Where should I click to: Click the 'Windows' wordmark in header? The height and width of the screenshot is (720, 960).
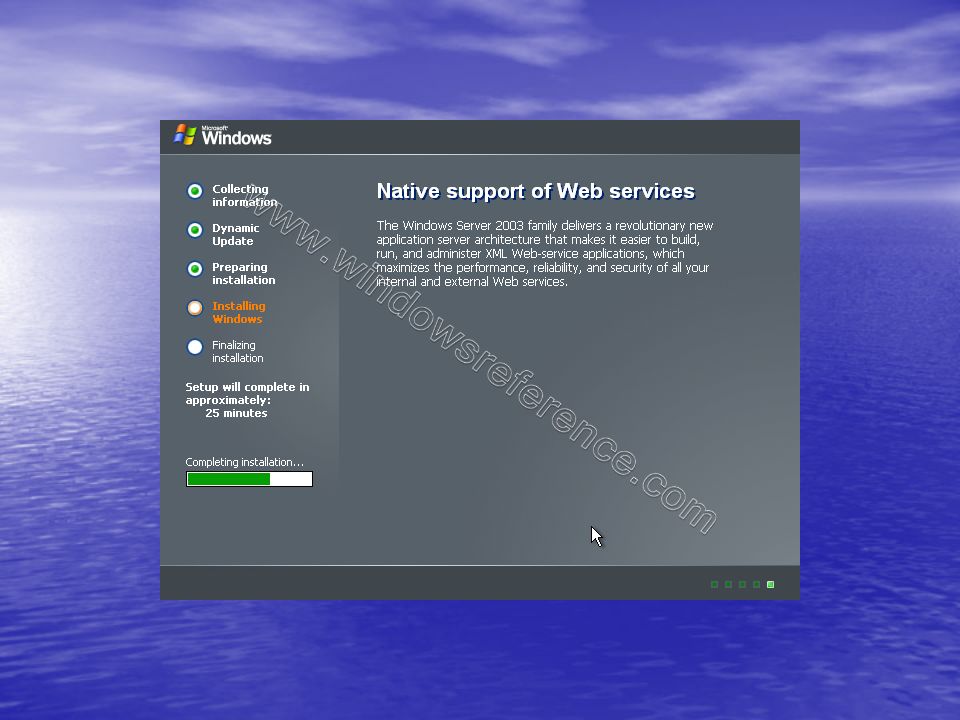coord(236,137)
